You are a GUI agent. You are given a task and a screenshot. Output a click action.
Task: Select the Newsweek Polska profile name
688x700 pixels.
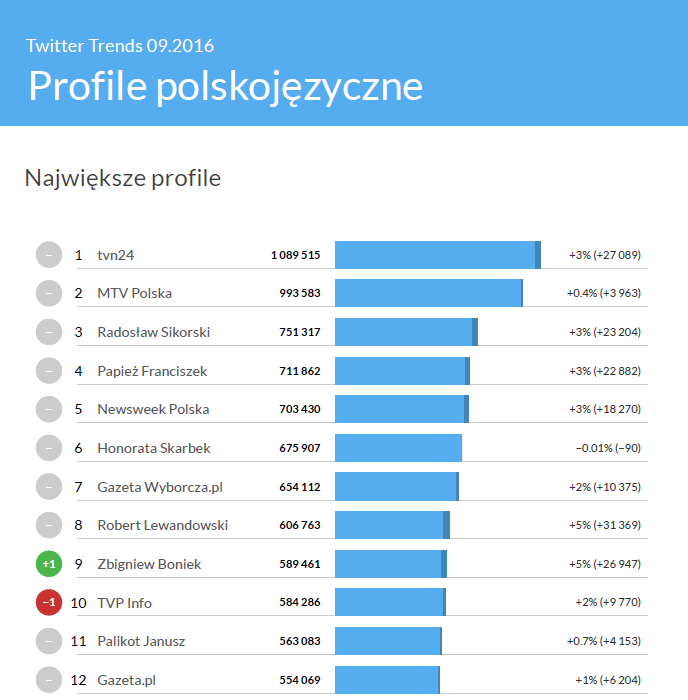point(153,409)
